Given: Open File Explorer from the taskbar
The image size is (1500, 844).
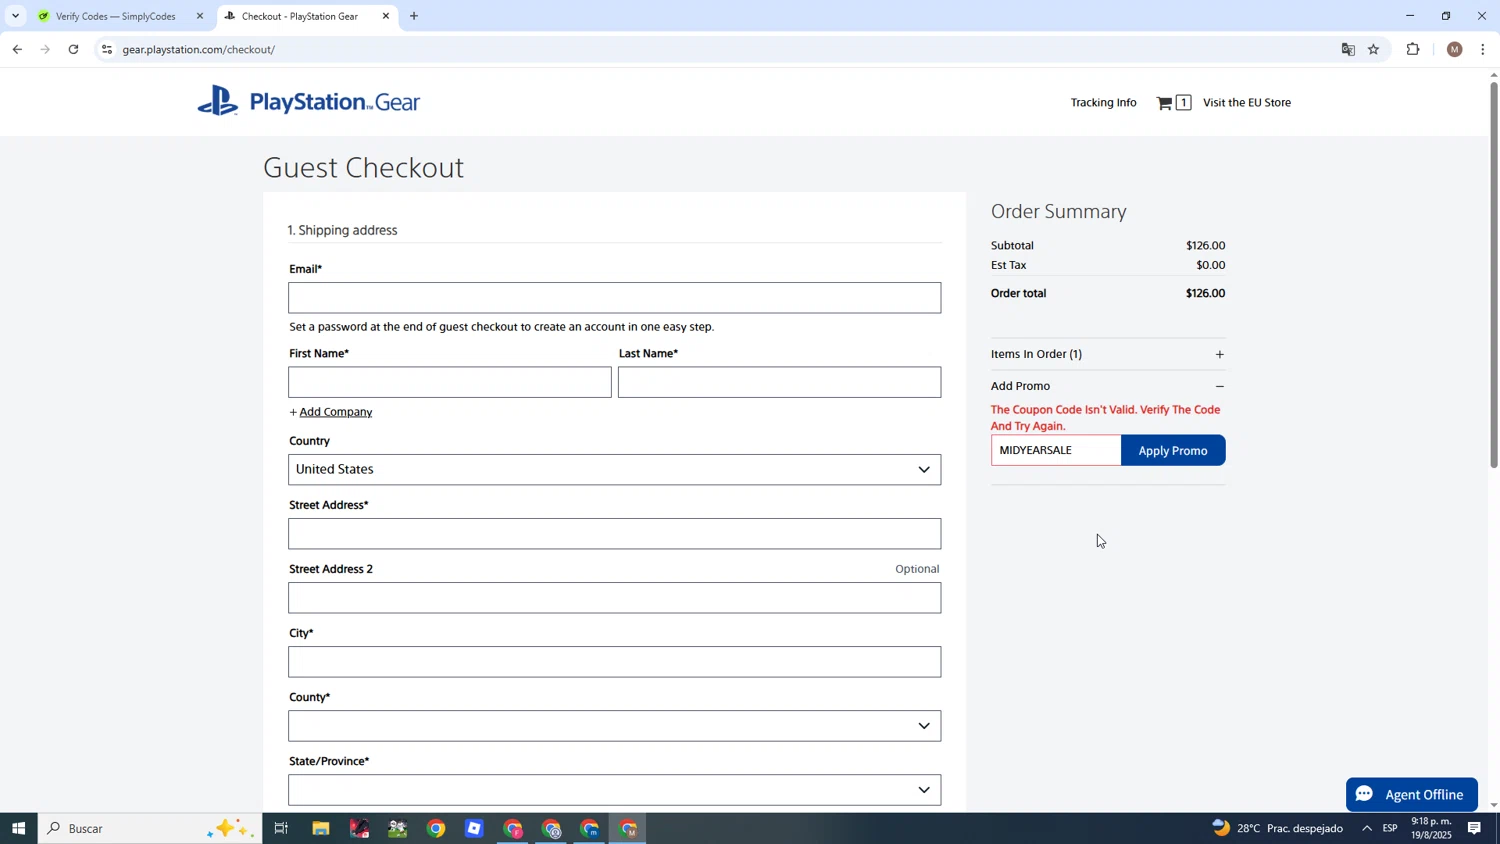Looking at the screenshot, I should pyautogui.click(x=320, y=828).
